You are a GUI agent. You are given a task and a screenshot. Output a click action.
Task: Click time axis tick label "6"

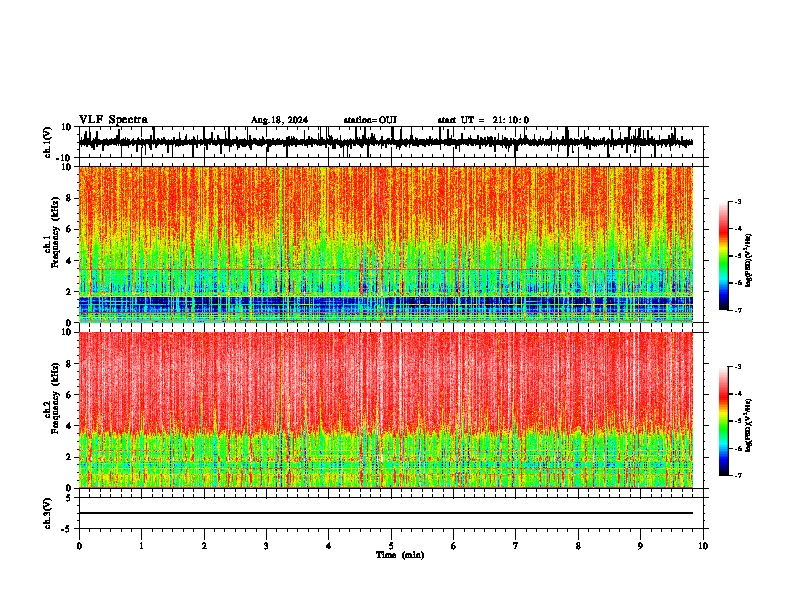click(454, 546)
